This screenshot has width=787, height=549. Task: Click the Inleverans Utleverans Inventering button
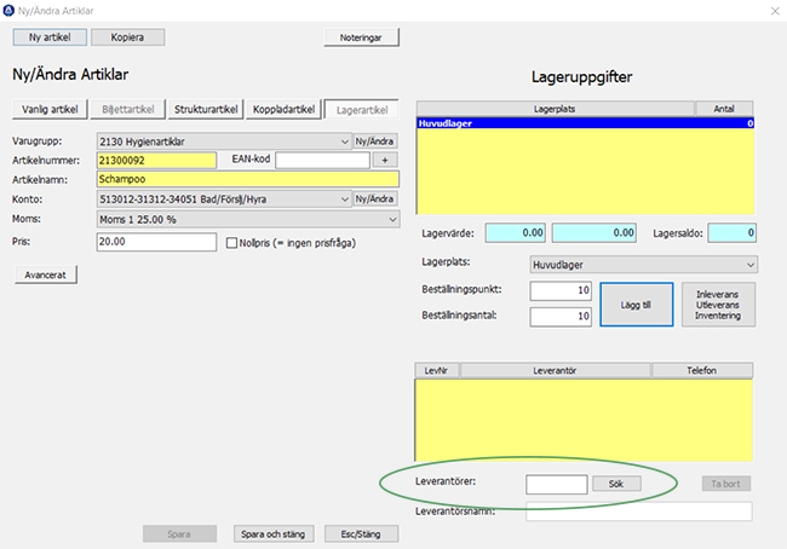(x=718, y=305)
